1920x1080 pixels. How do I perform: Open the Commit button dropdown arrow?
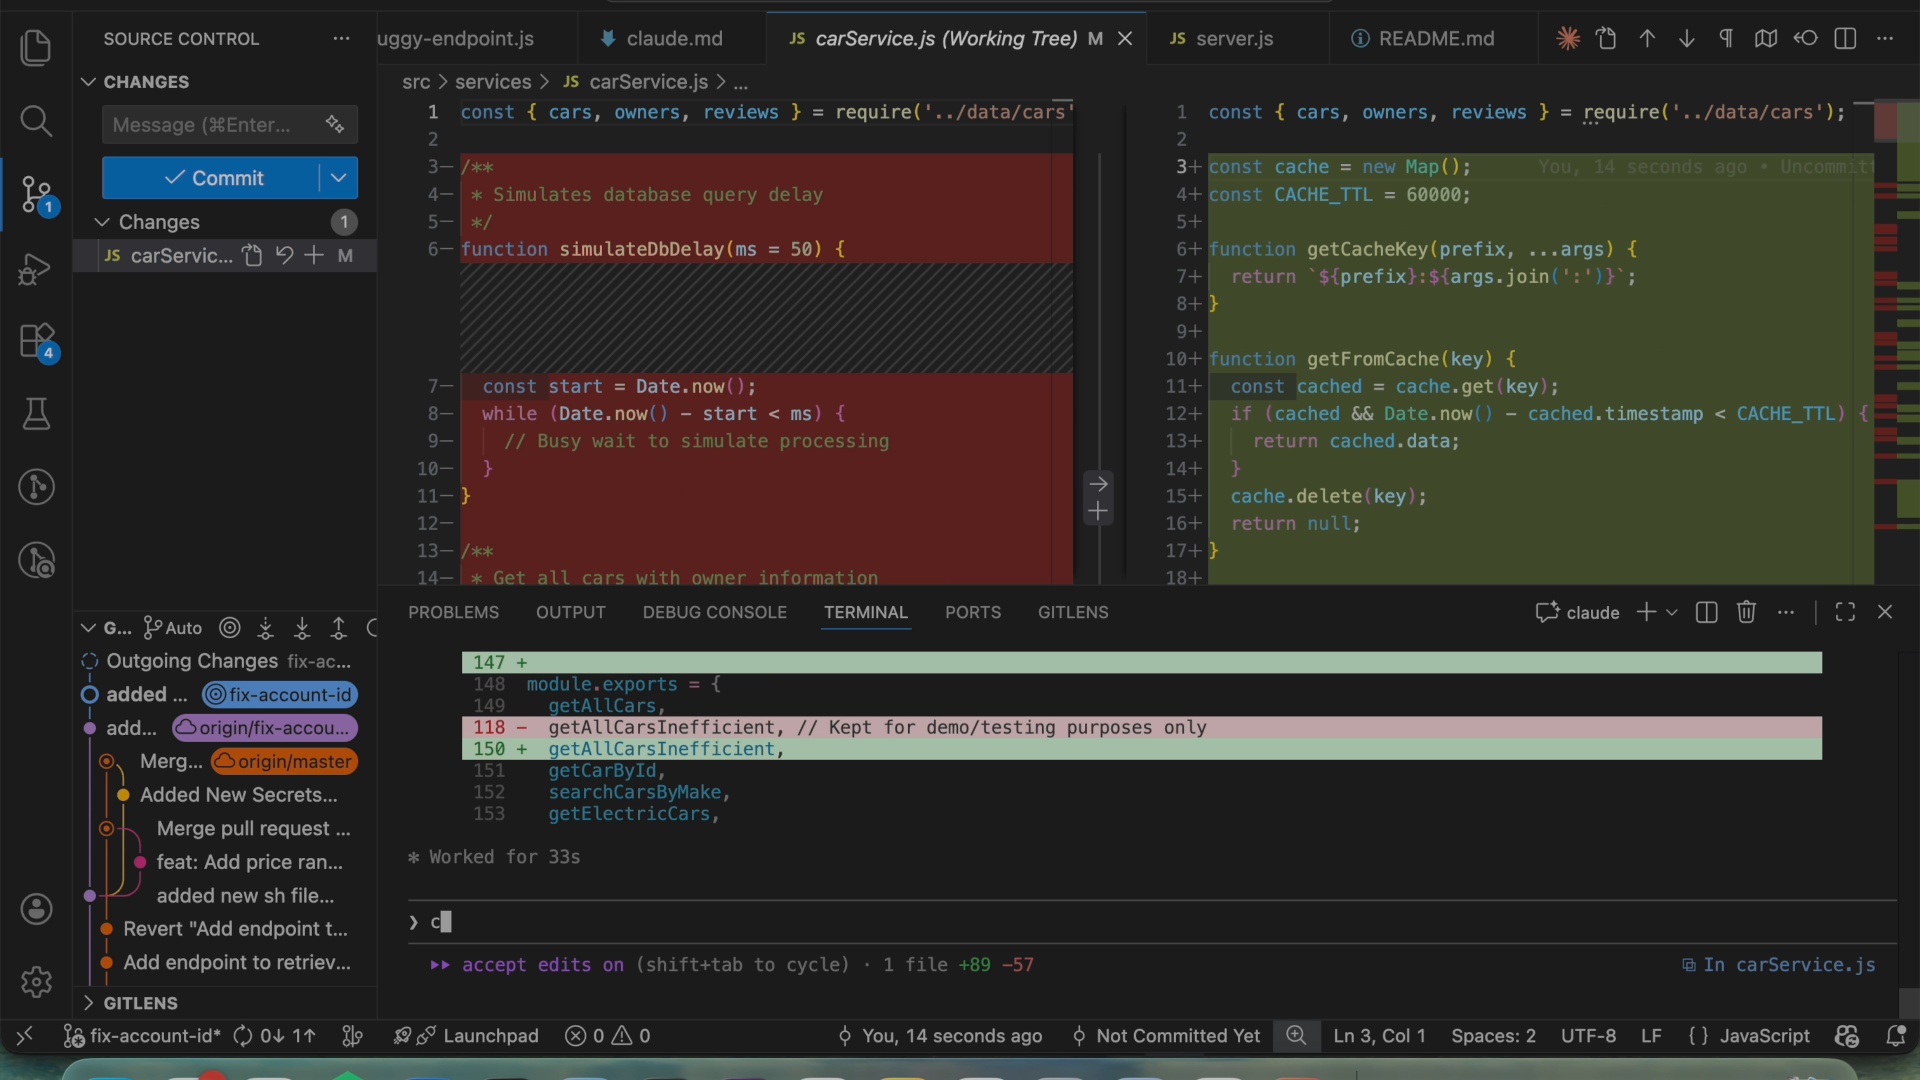point(339,178)
